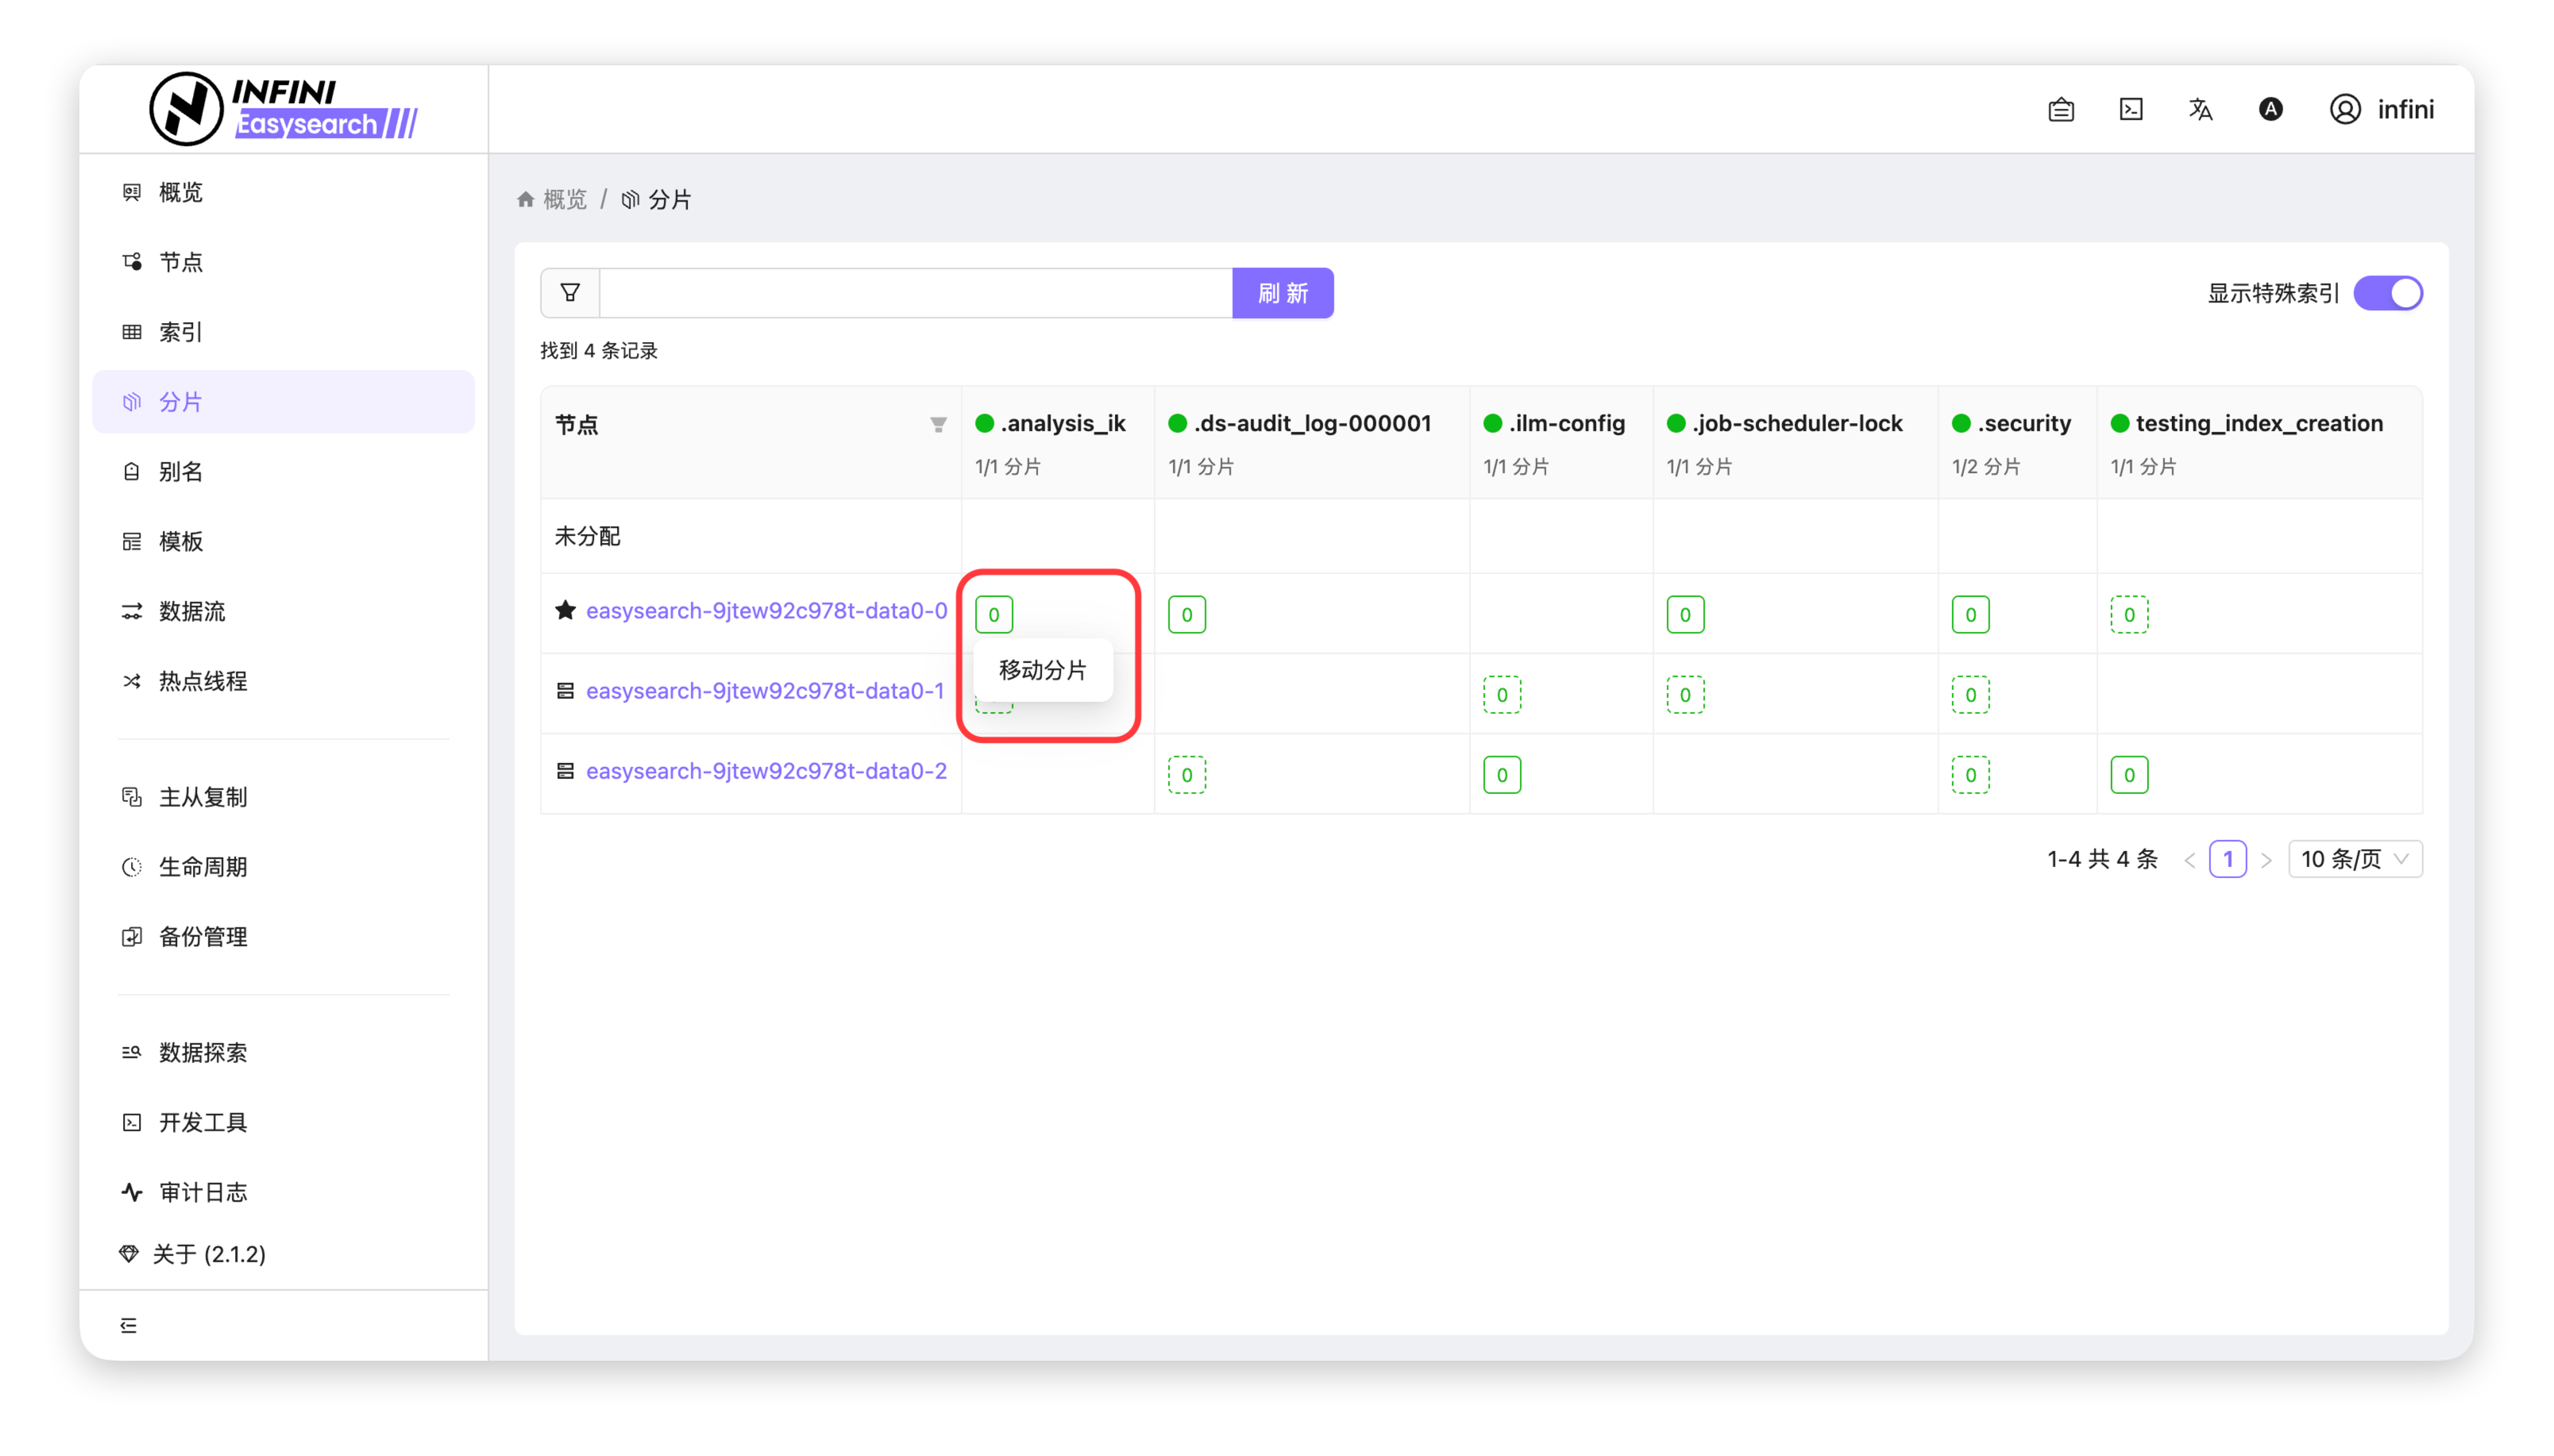Viewport: 2554px width, 1456px height.
Task: Toggle the 显示特殊索引 switch off
Action: pos(2387,293)
